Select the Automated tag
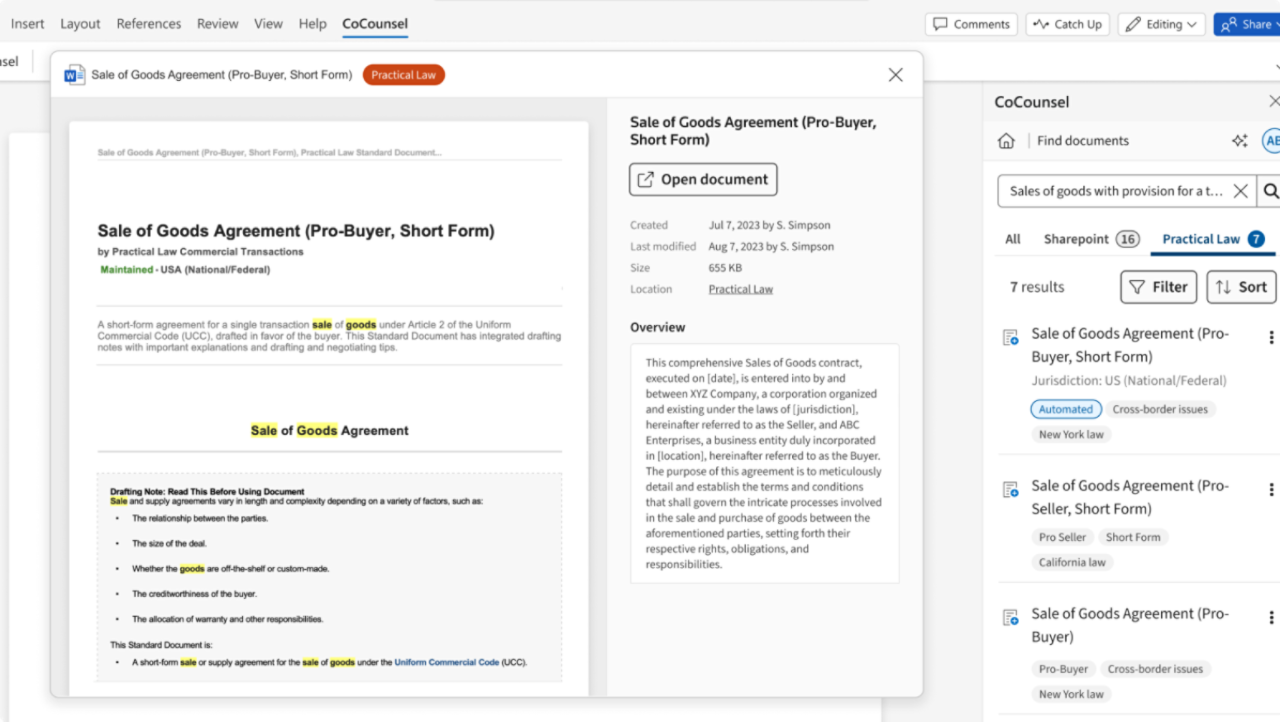Screen dimensions: 1280x722 [x=1066, y=409]
